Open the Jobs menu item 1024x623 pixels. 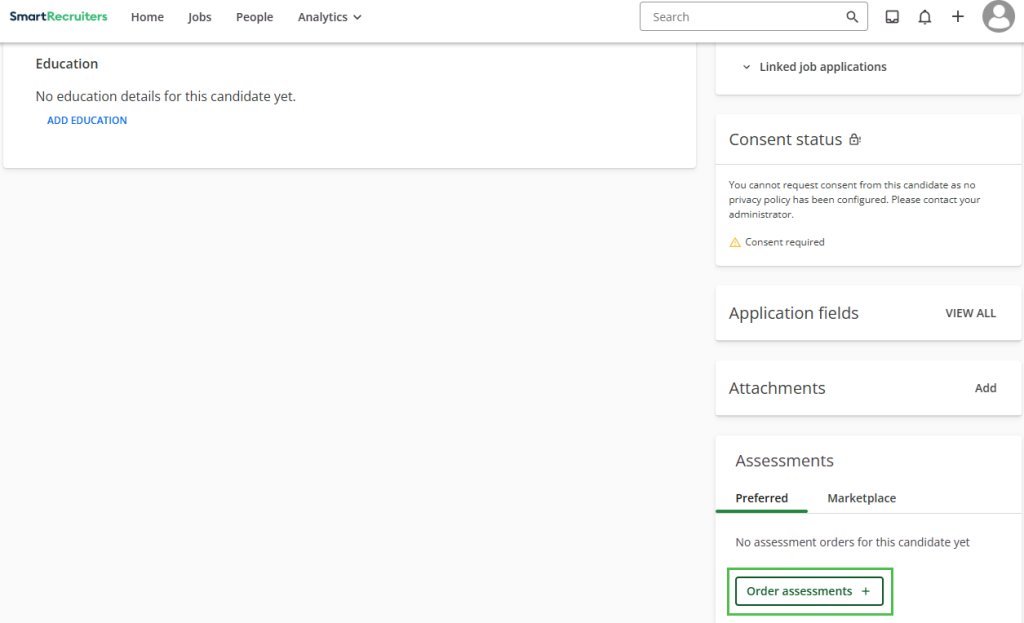coord(200,17)
